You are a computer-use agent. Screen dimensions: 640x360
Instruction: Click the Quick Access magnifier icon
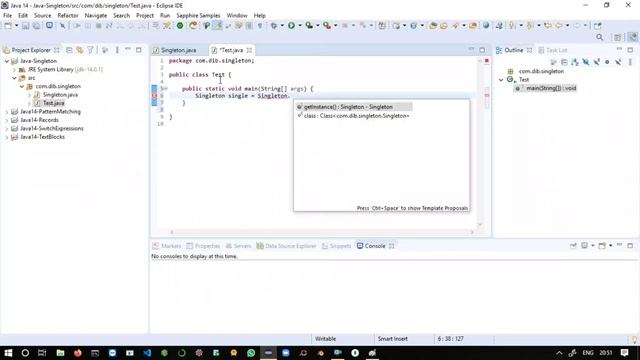[x=600, y=37]
